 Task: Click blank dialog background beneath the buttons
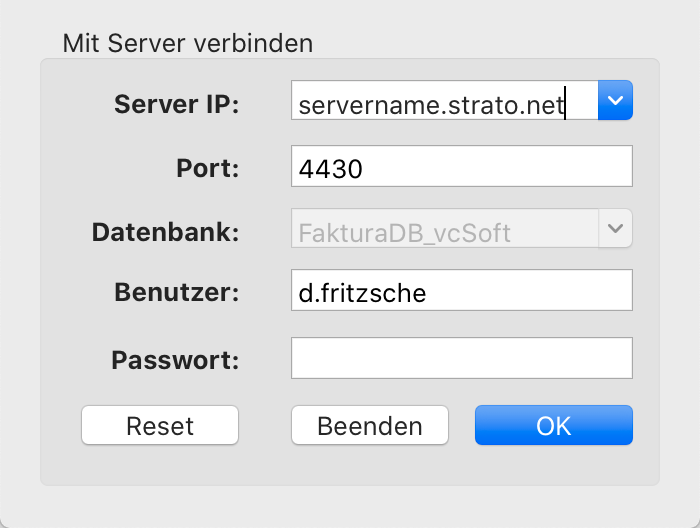350,466
